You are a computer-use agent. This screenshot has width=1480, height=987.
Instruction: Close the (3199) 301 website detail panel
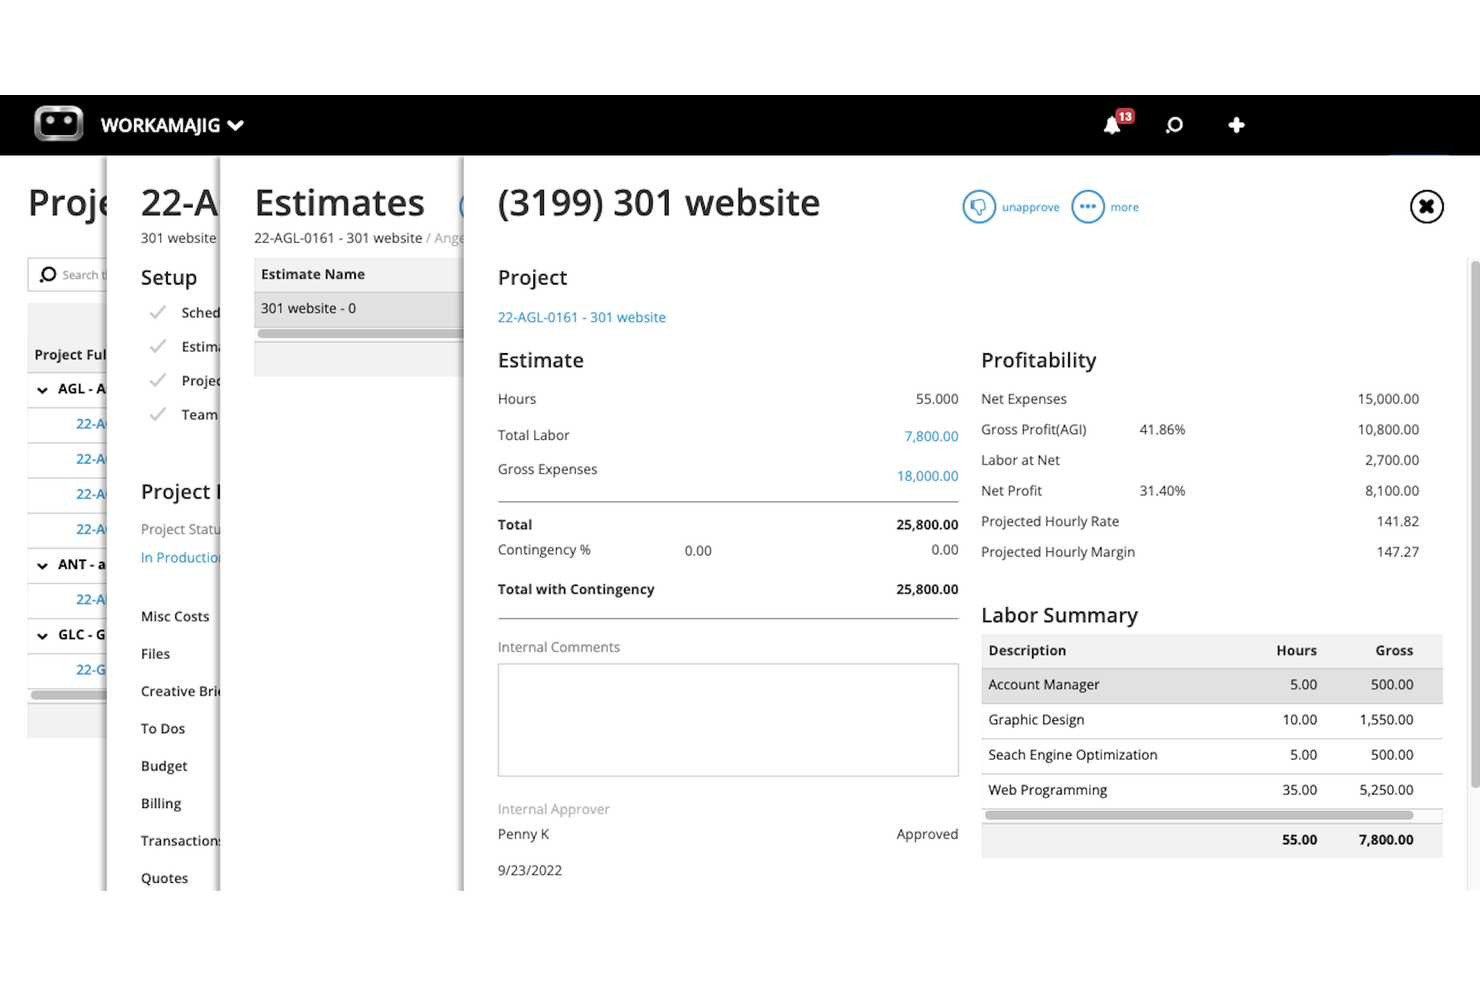click(1426, 207)
